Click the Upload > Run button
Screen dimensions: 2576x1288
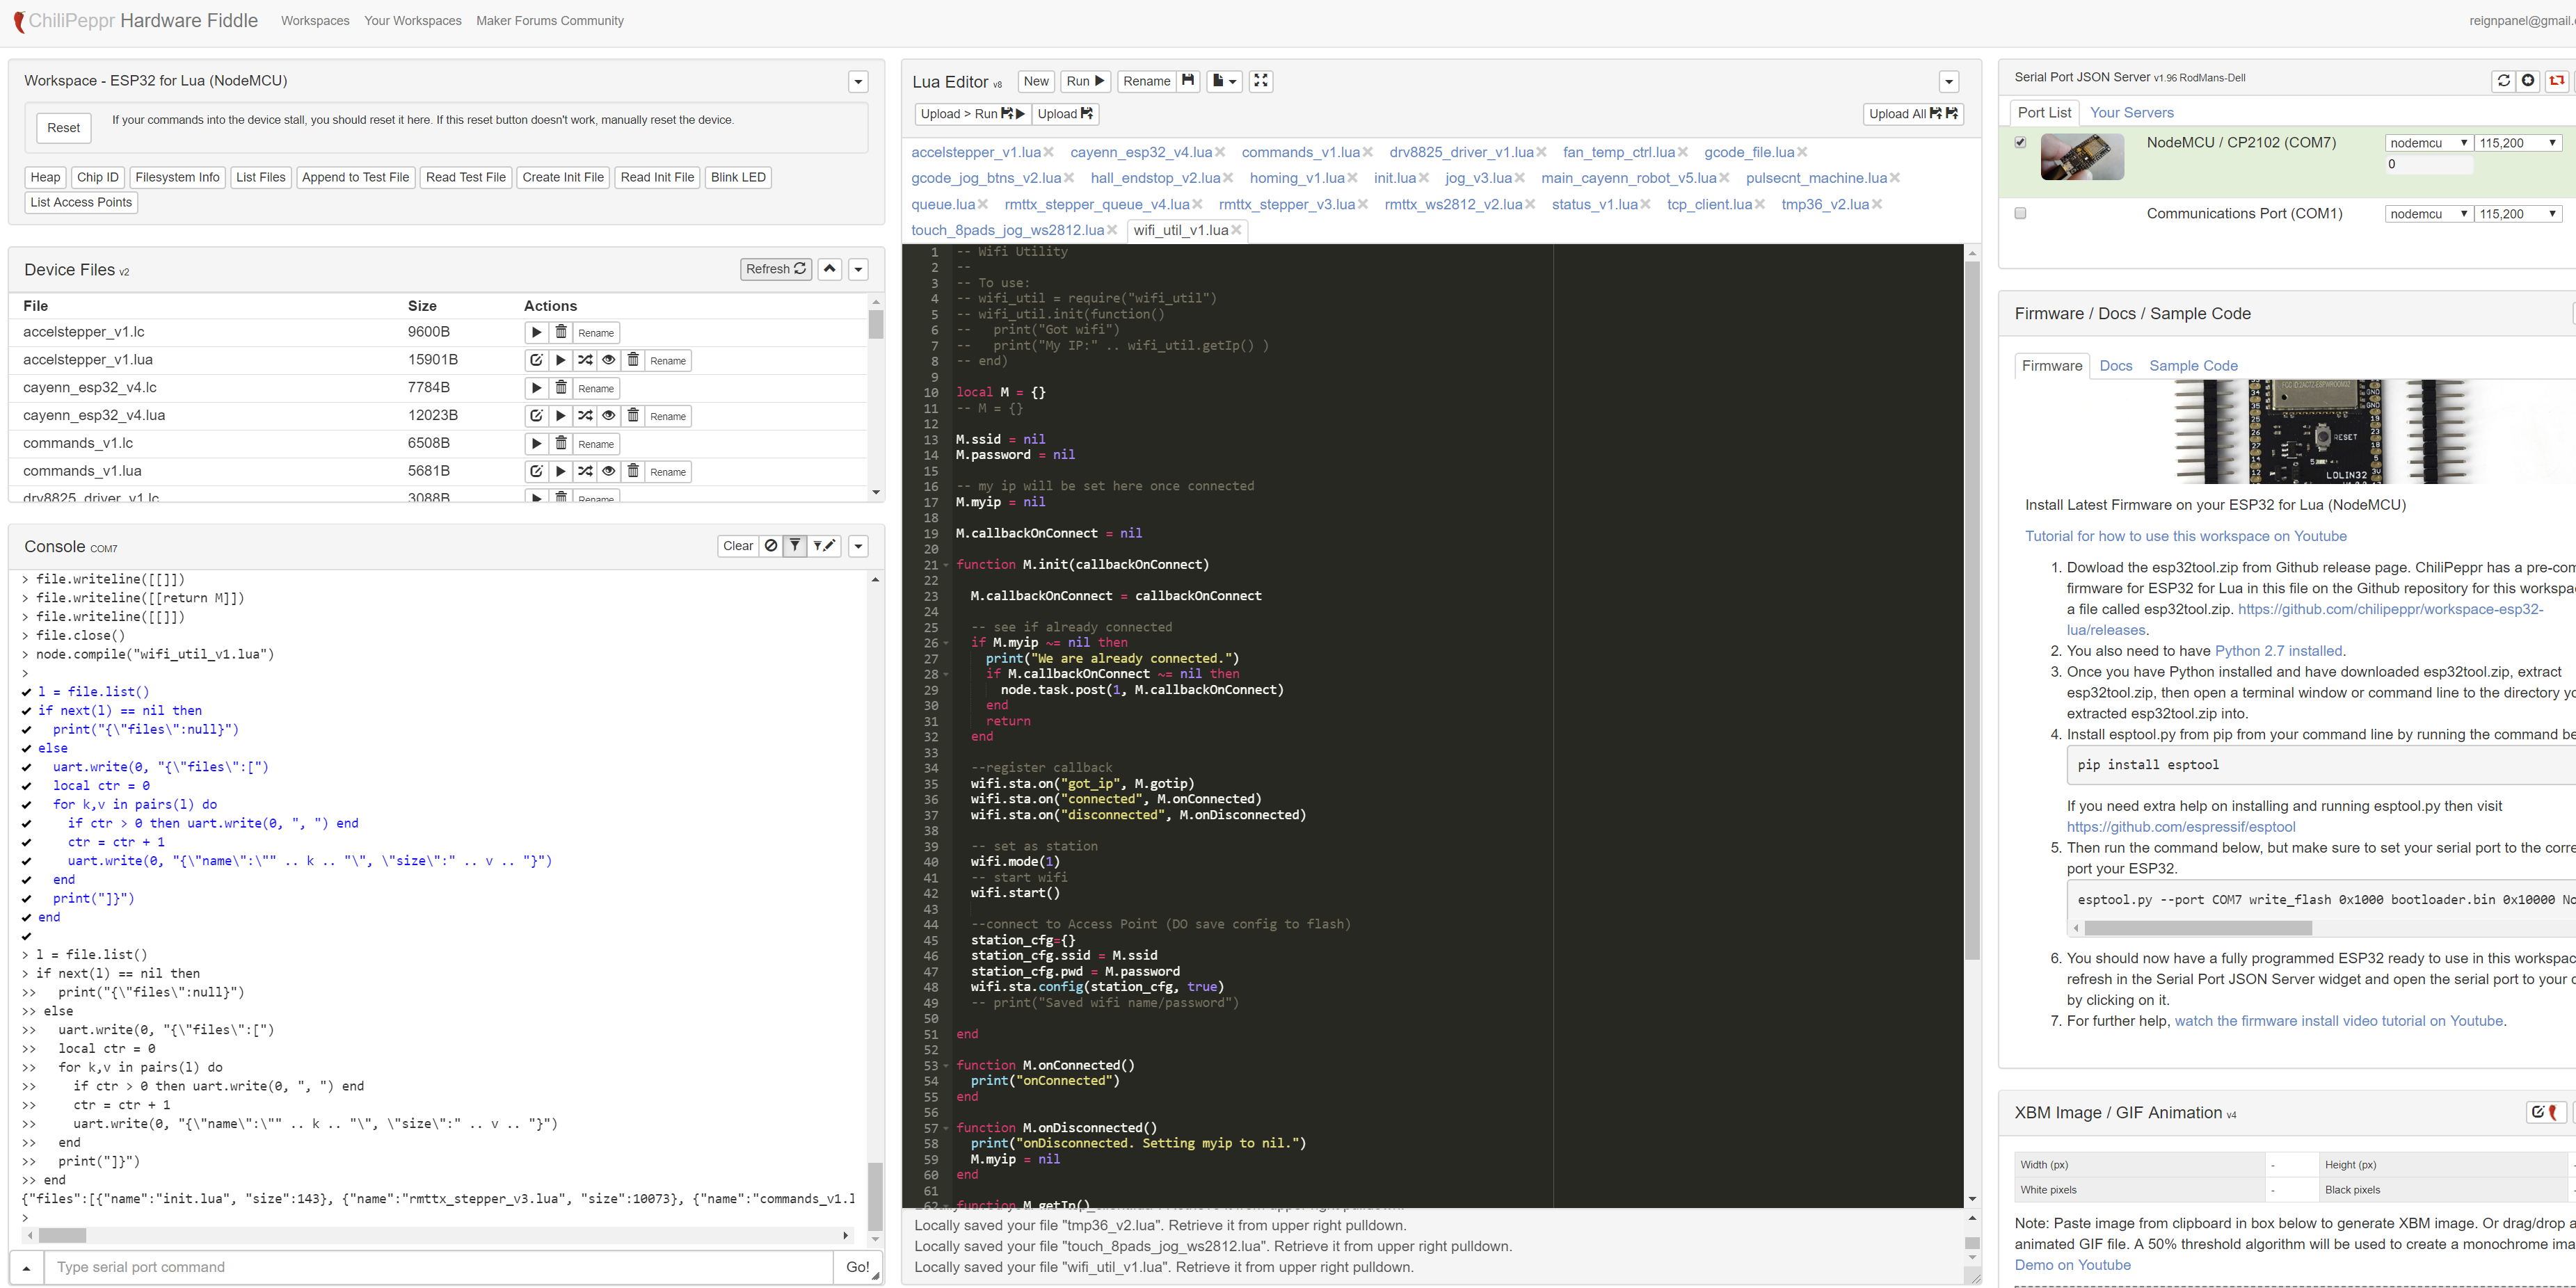(972, 114)
